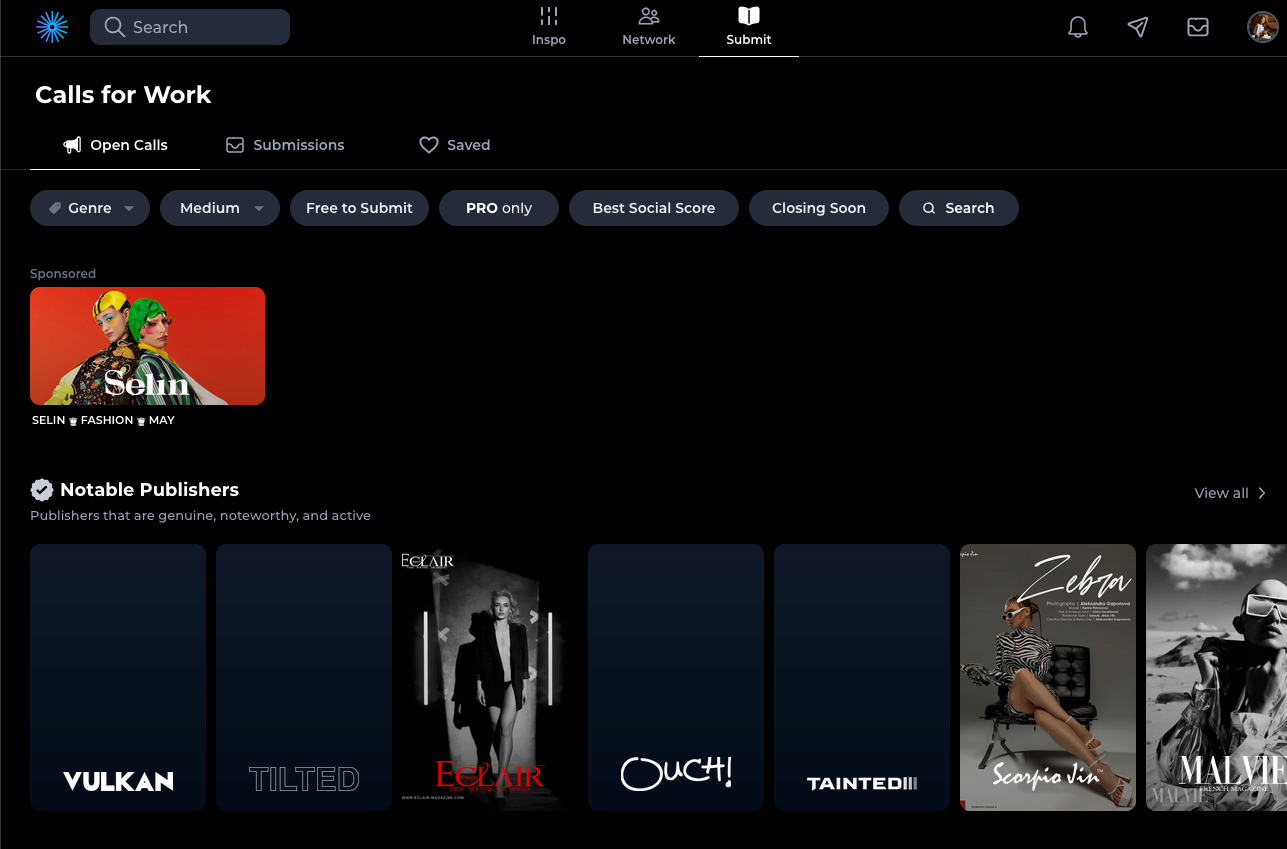1287x849 pixels.
Task: Go to the Inspo section
Action: tap(548, 27)
